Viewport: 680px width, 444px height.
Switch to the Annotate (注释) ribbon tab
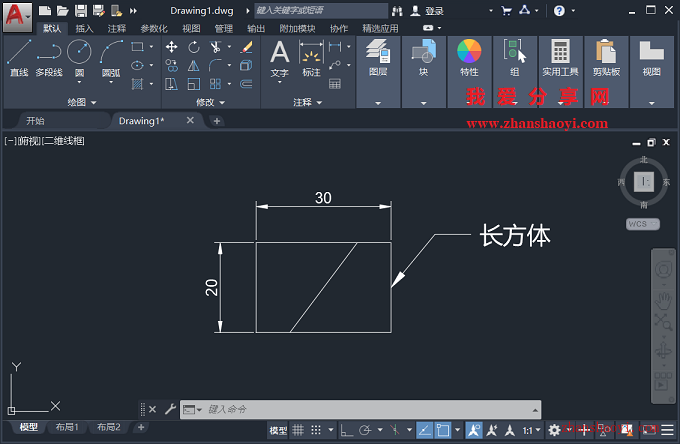(117, 28)
